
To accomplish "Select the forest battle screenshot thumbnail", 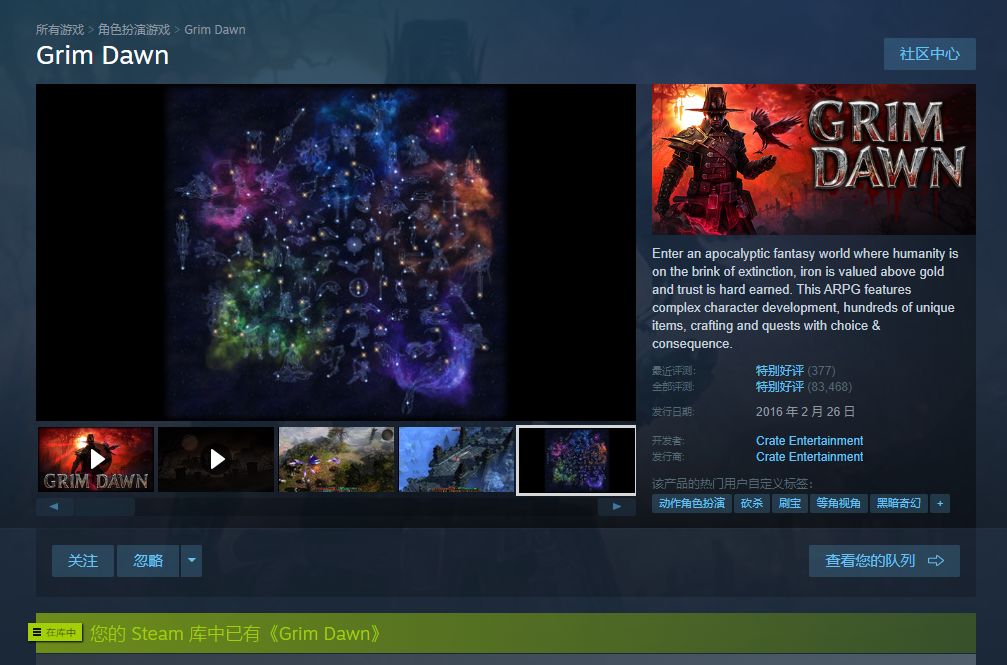I will point(337,459).
